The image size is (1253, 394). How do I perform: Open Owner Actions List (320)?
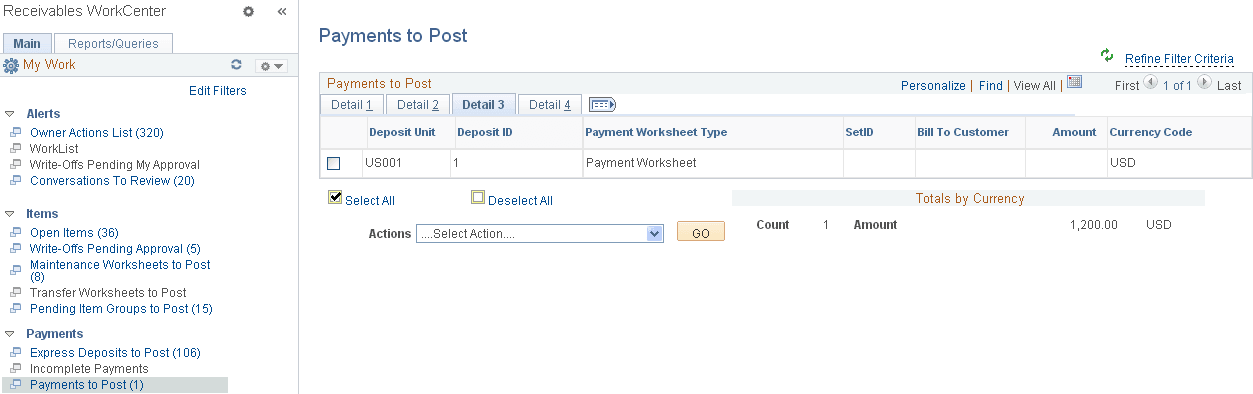(x=97, y=133)
